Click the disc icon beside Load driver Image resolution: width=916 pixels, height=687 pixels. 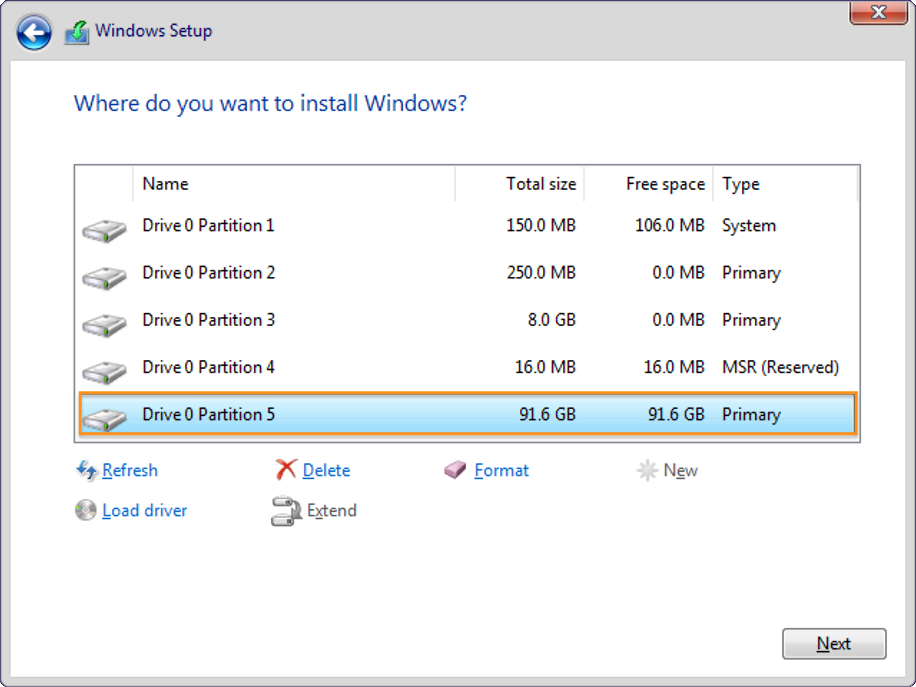(x=85, y=510)
